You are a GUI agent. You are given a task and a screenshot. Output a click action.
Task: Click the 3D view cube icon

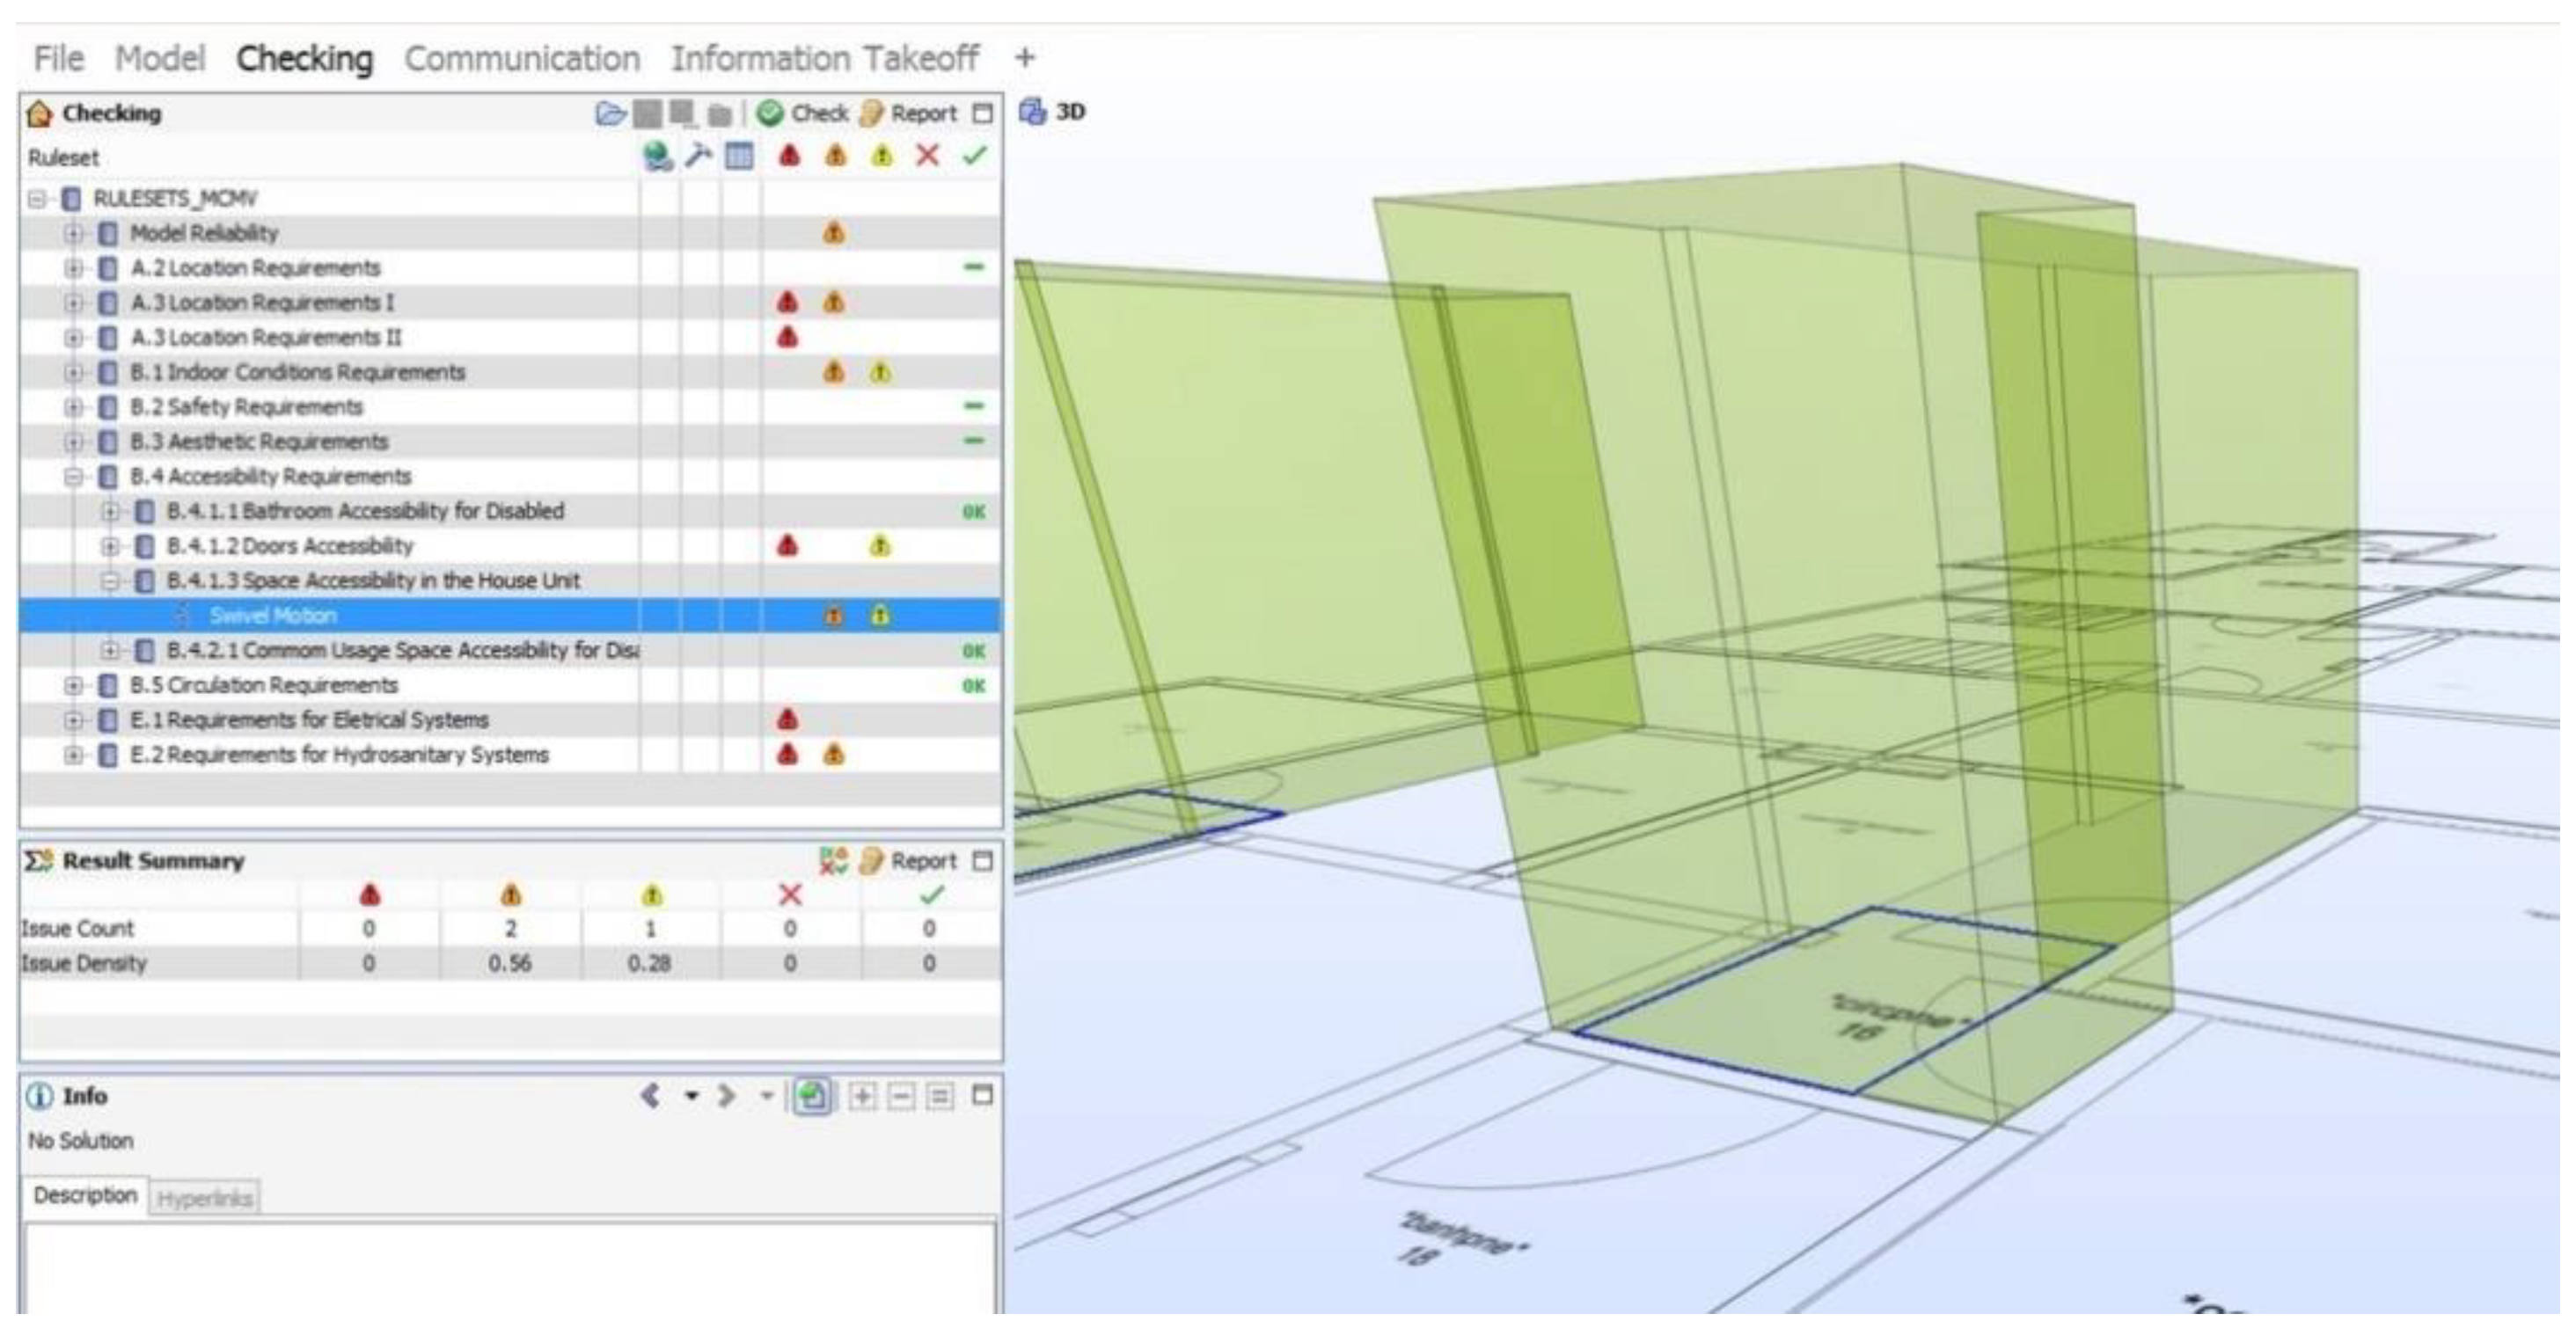point(1032,111)
